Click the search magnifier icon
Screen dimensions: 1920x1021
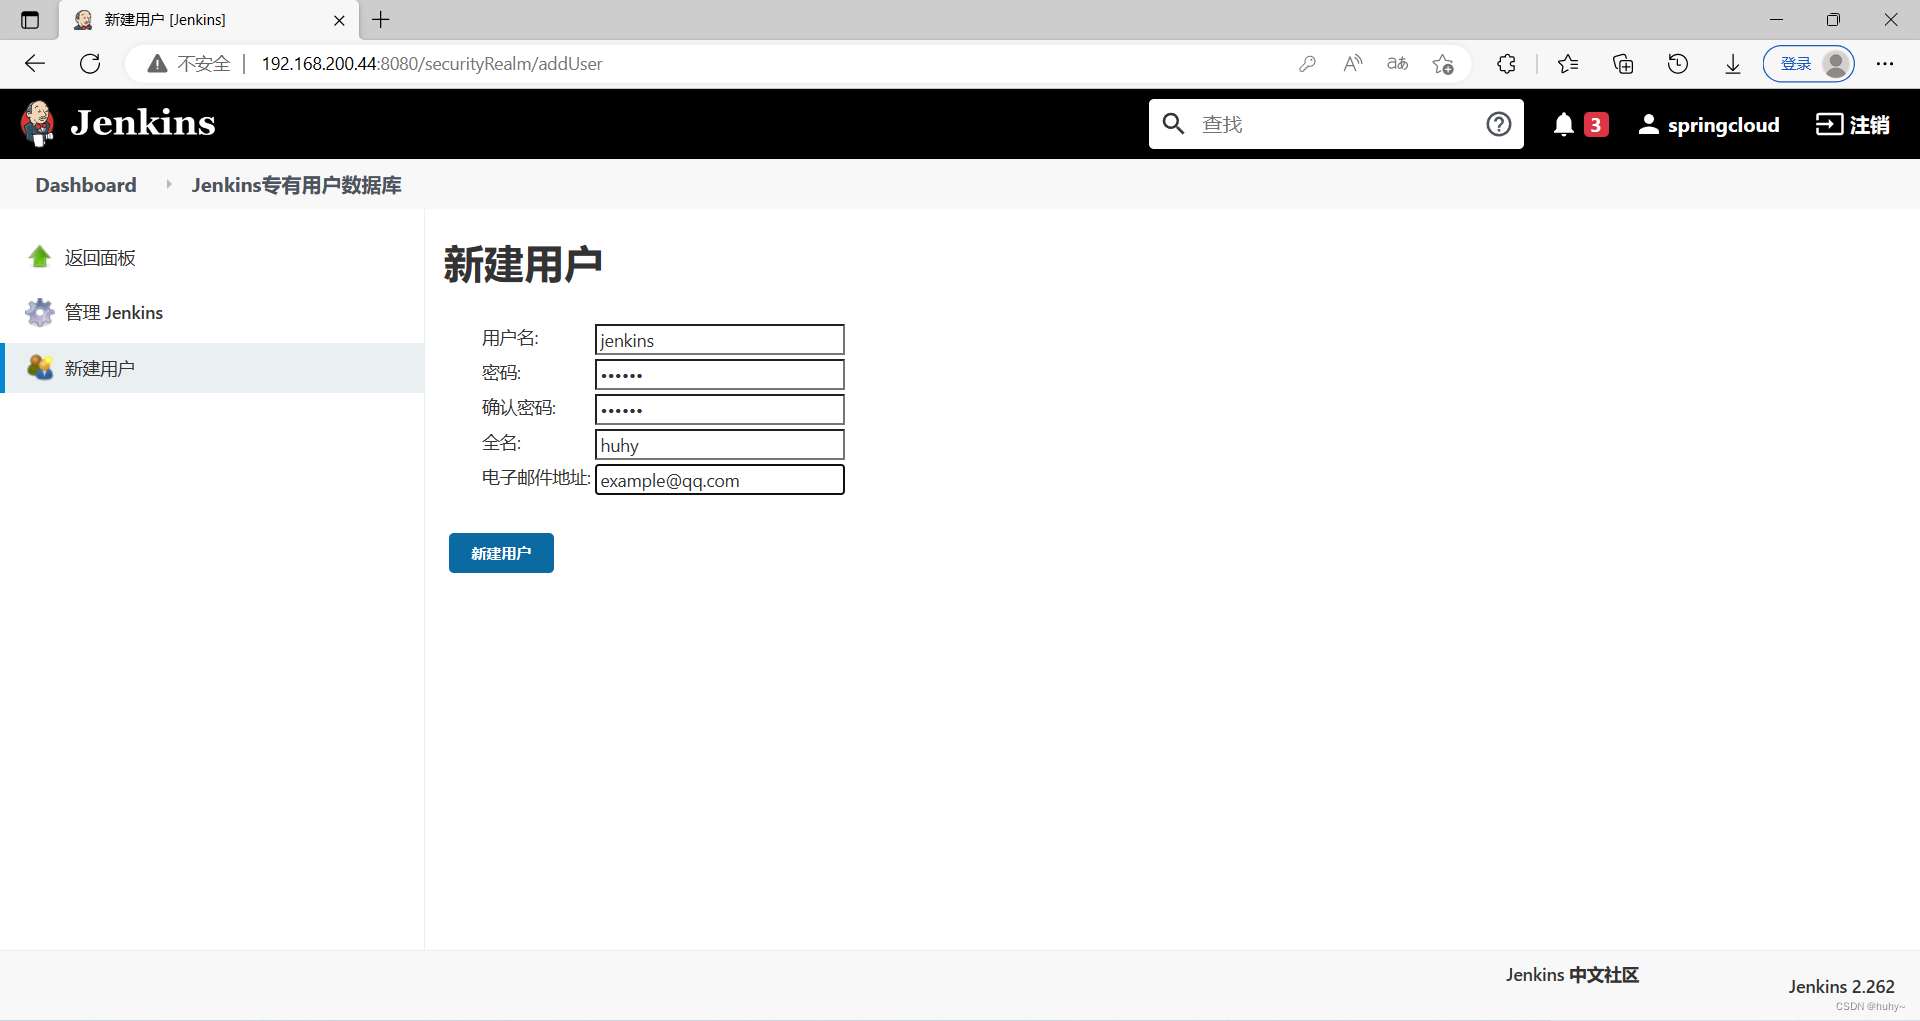1174,124
